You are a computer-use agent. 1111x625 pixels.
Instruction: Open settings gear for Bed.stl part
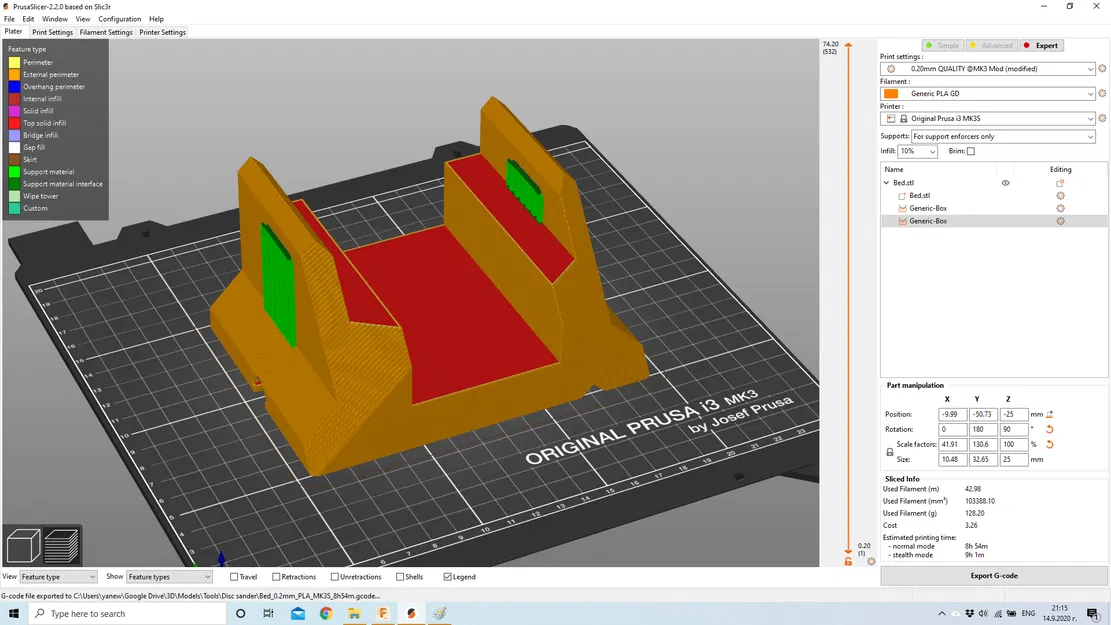[x=1060, y=196]
